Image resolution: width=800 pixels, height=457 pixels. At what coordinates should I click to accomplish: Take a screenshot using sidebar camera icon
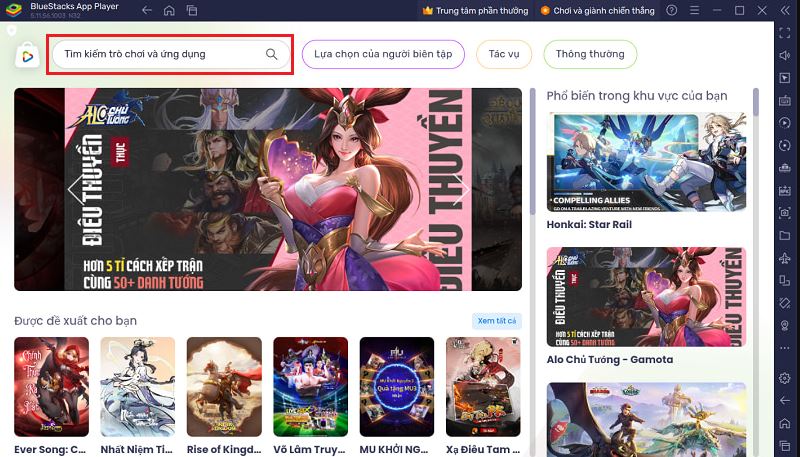[785, 212]
